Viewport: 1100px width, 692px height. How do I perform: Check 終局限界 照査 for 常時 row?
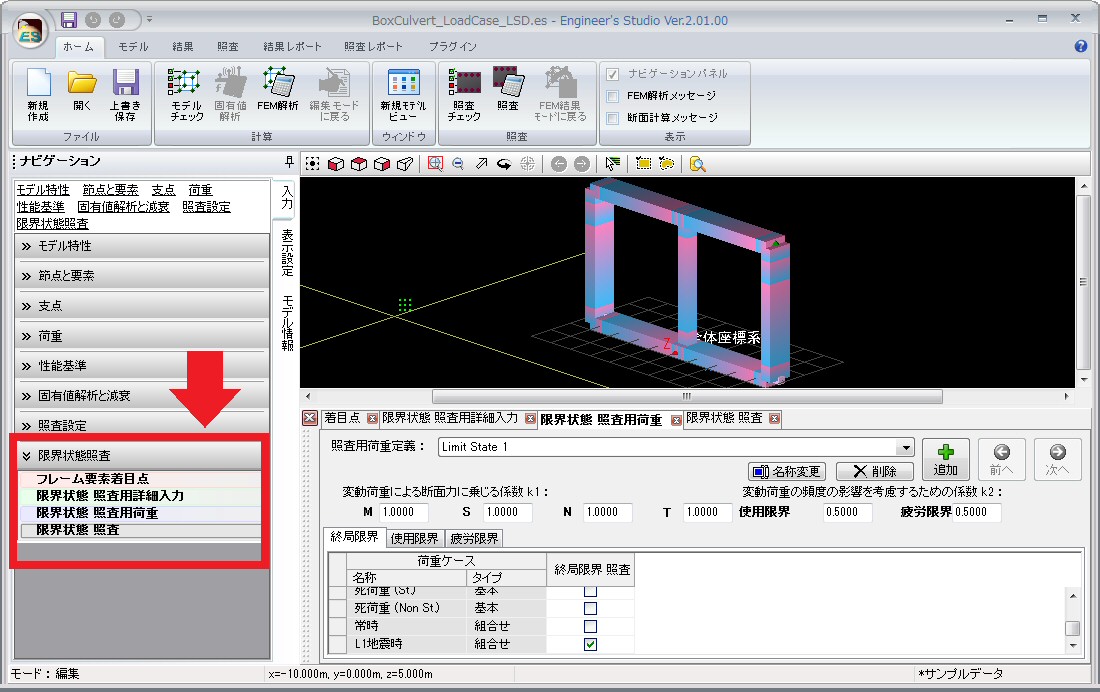(591, 626)
